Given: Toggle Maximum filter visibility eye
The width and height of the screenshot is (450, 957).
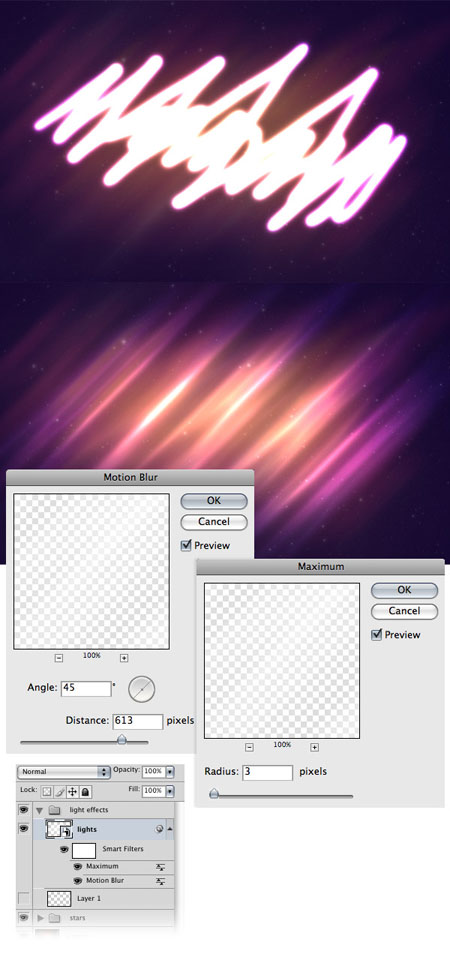Looking at the screenshot, I should 78,867.
